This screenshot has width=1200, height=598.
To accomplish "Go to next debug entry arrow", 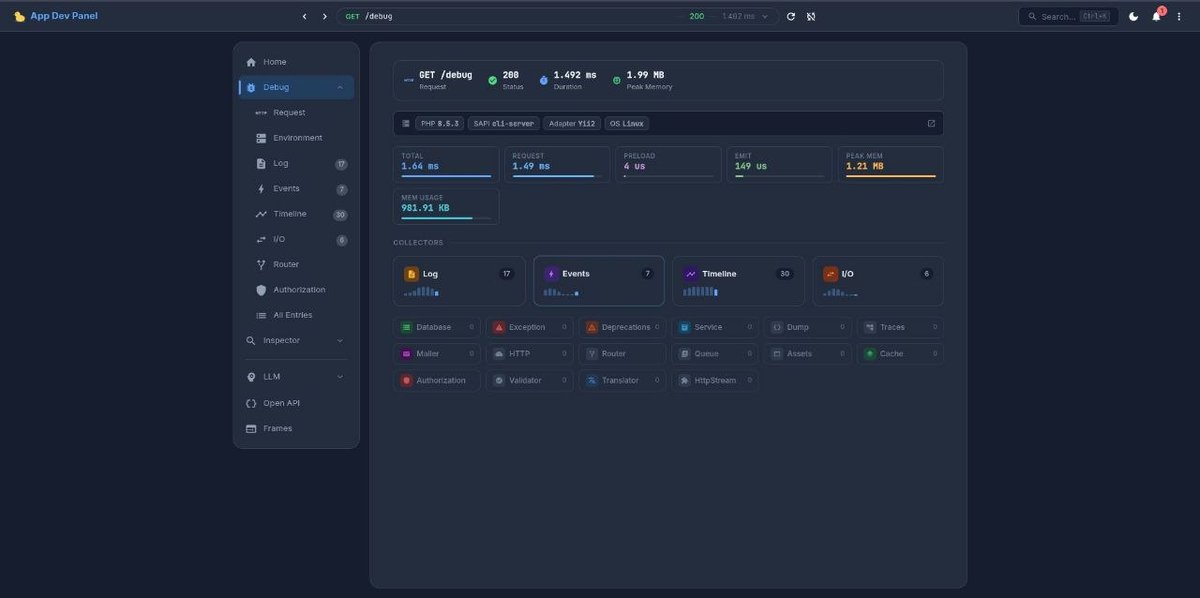I will click(324, 16).
